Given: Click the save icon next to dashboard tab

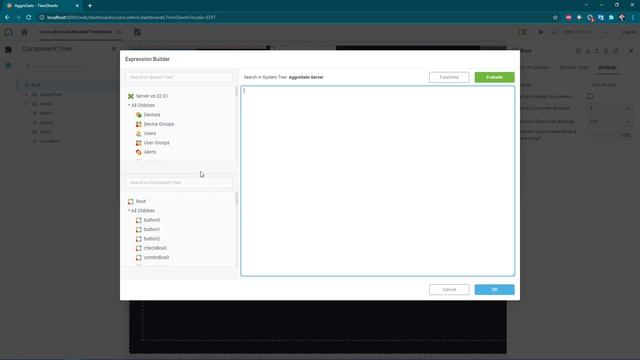Looking at the screenshot, I should pyautogui.click(x=137, y=32).
